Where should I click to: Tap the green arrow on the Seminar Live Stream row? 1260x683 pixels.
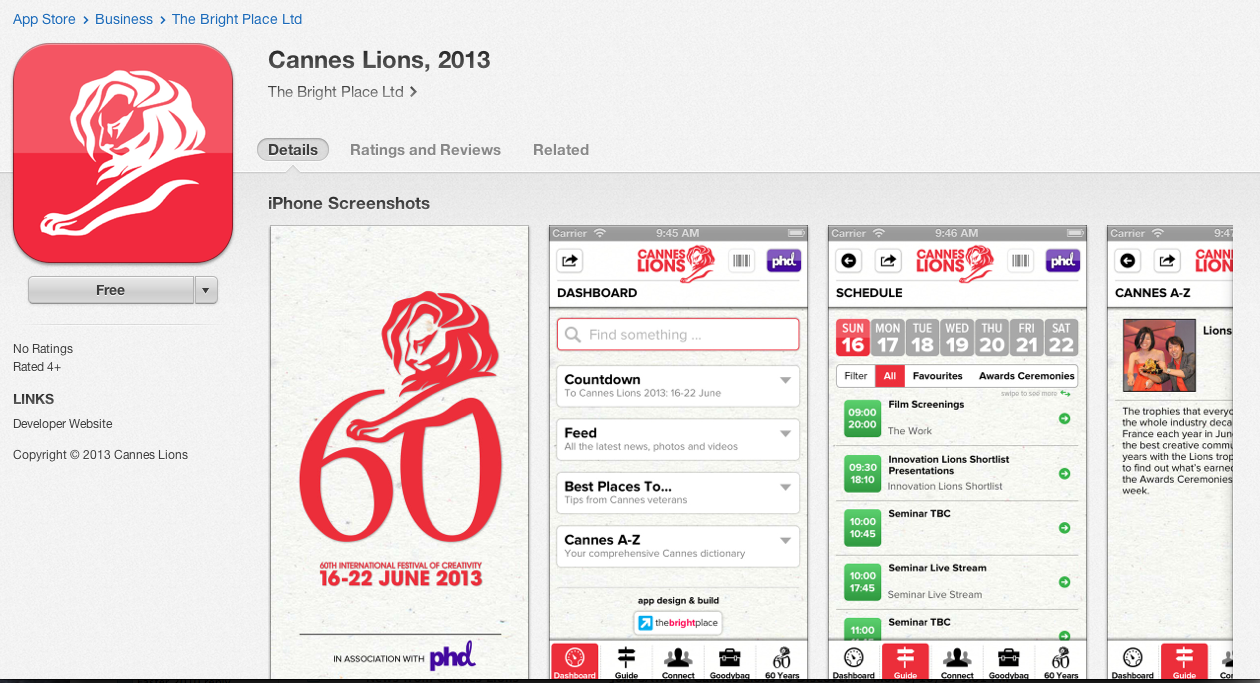[1064, 582]
